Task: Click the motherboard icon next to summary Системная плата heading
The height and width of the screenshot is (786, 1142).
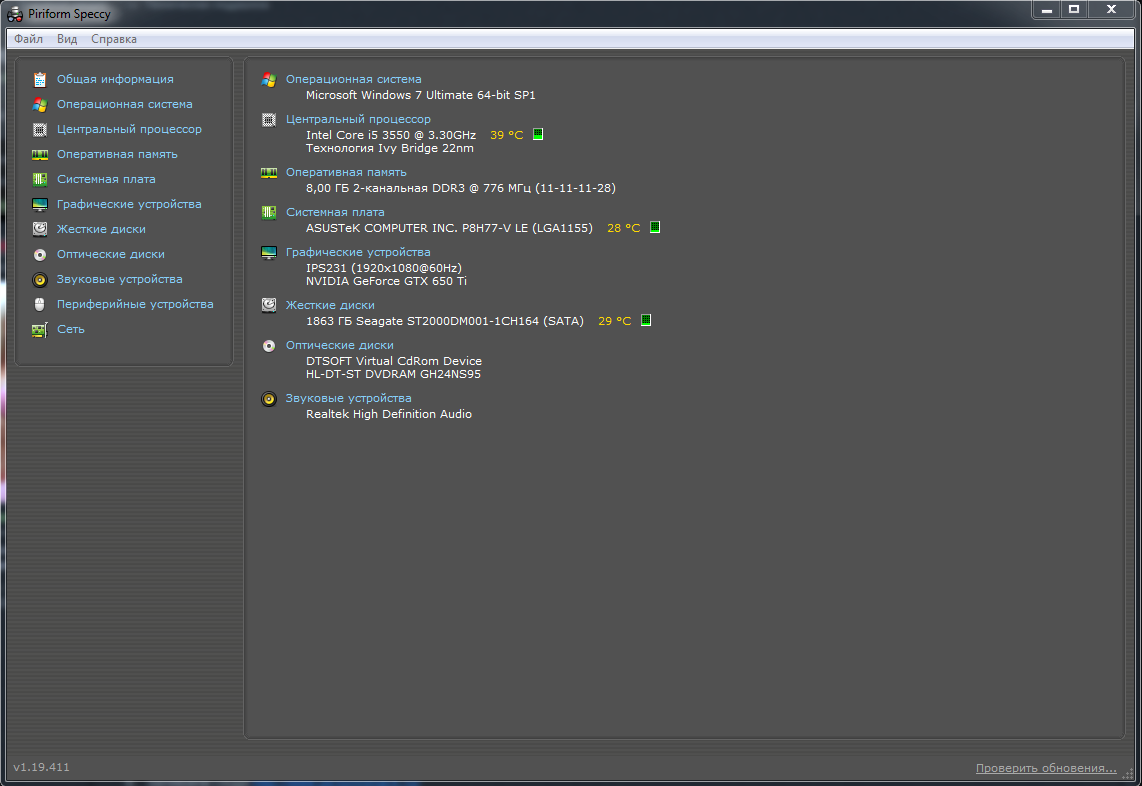Action: (269, 213)
